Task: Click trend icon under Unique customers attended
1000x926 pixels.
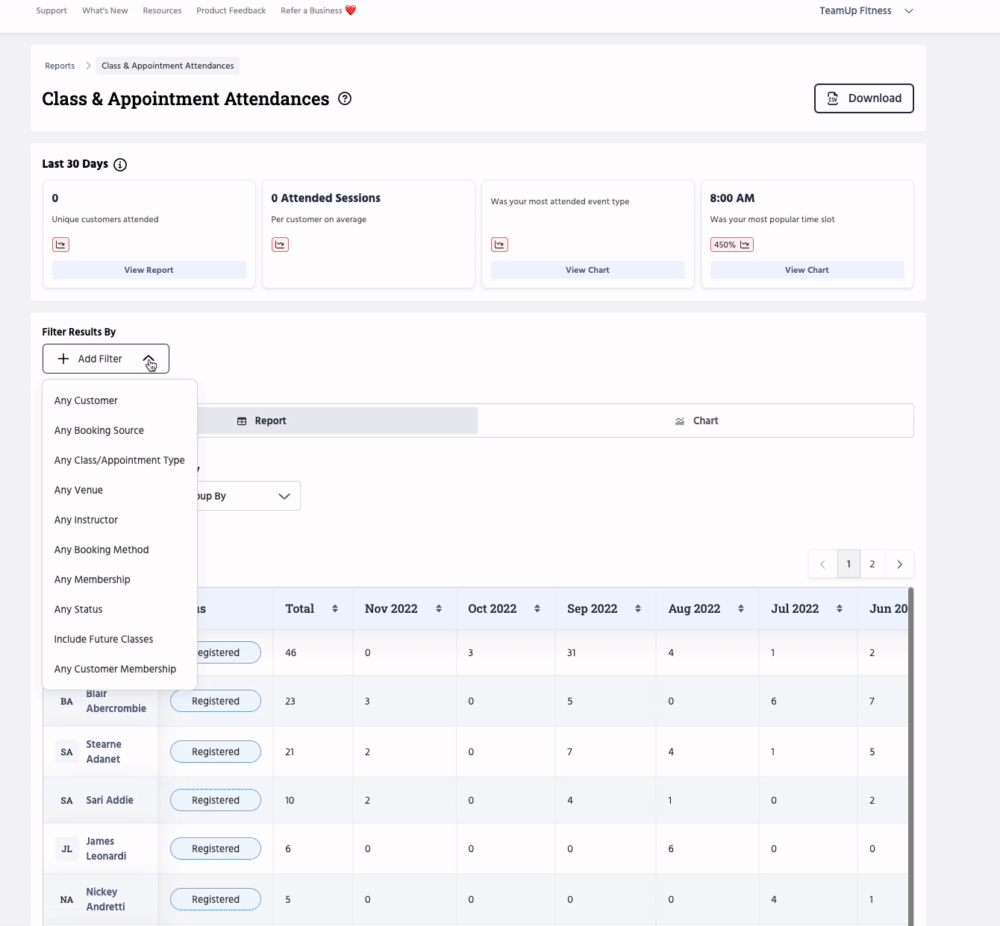Action: (61, 245)
